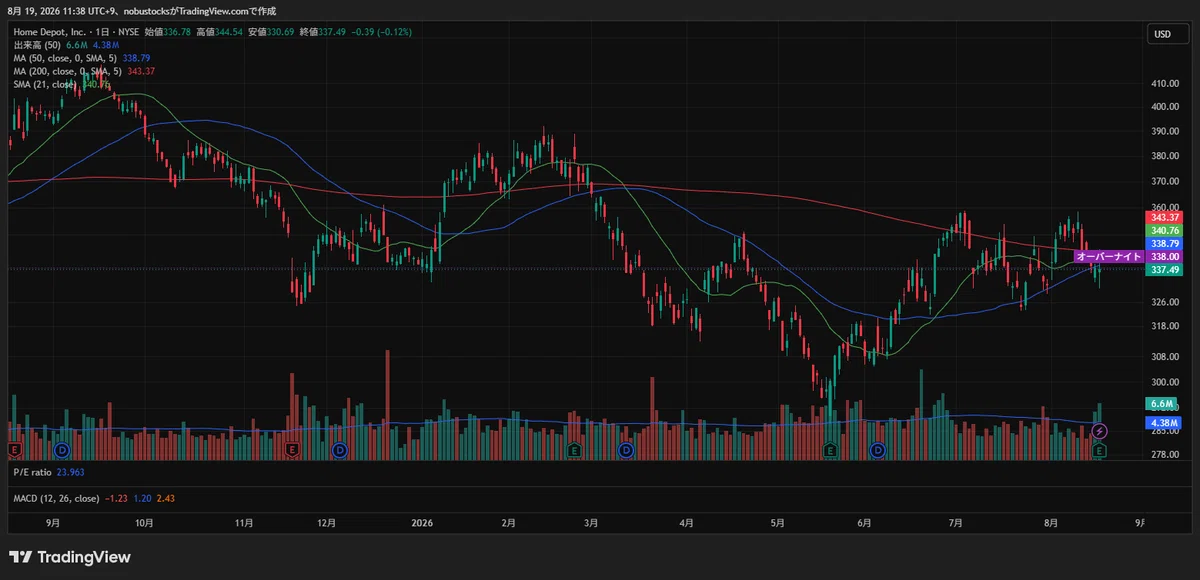This screenshot has width=1200, height=580.
Task: Click the 始値336.78 open value
Action: [x=167, y=32]
